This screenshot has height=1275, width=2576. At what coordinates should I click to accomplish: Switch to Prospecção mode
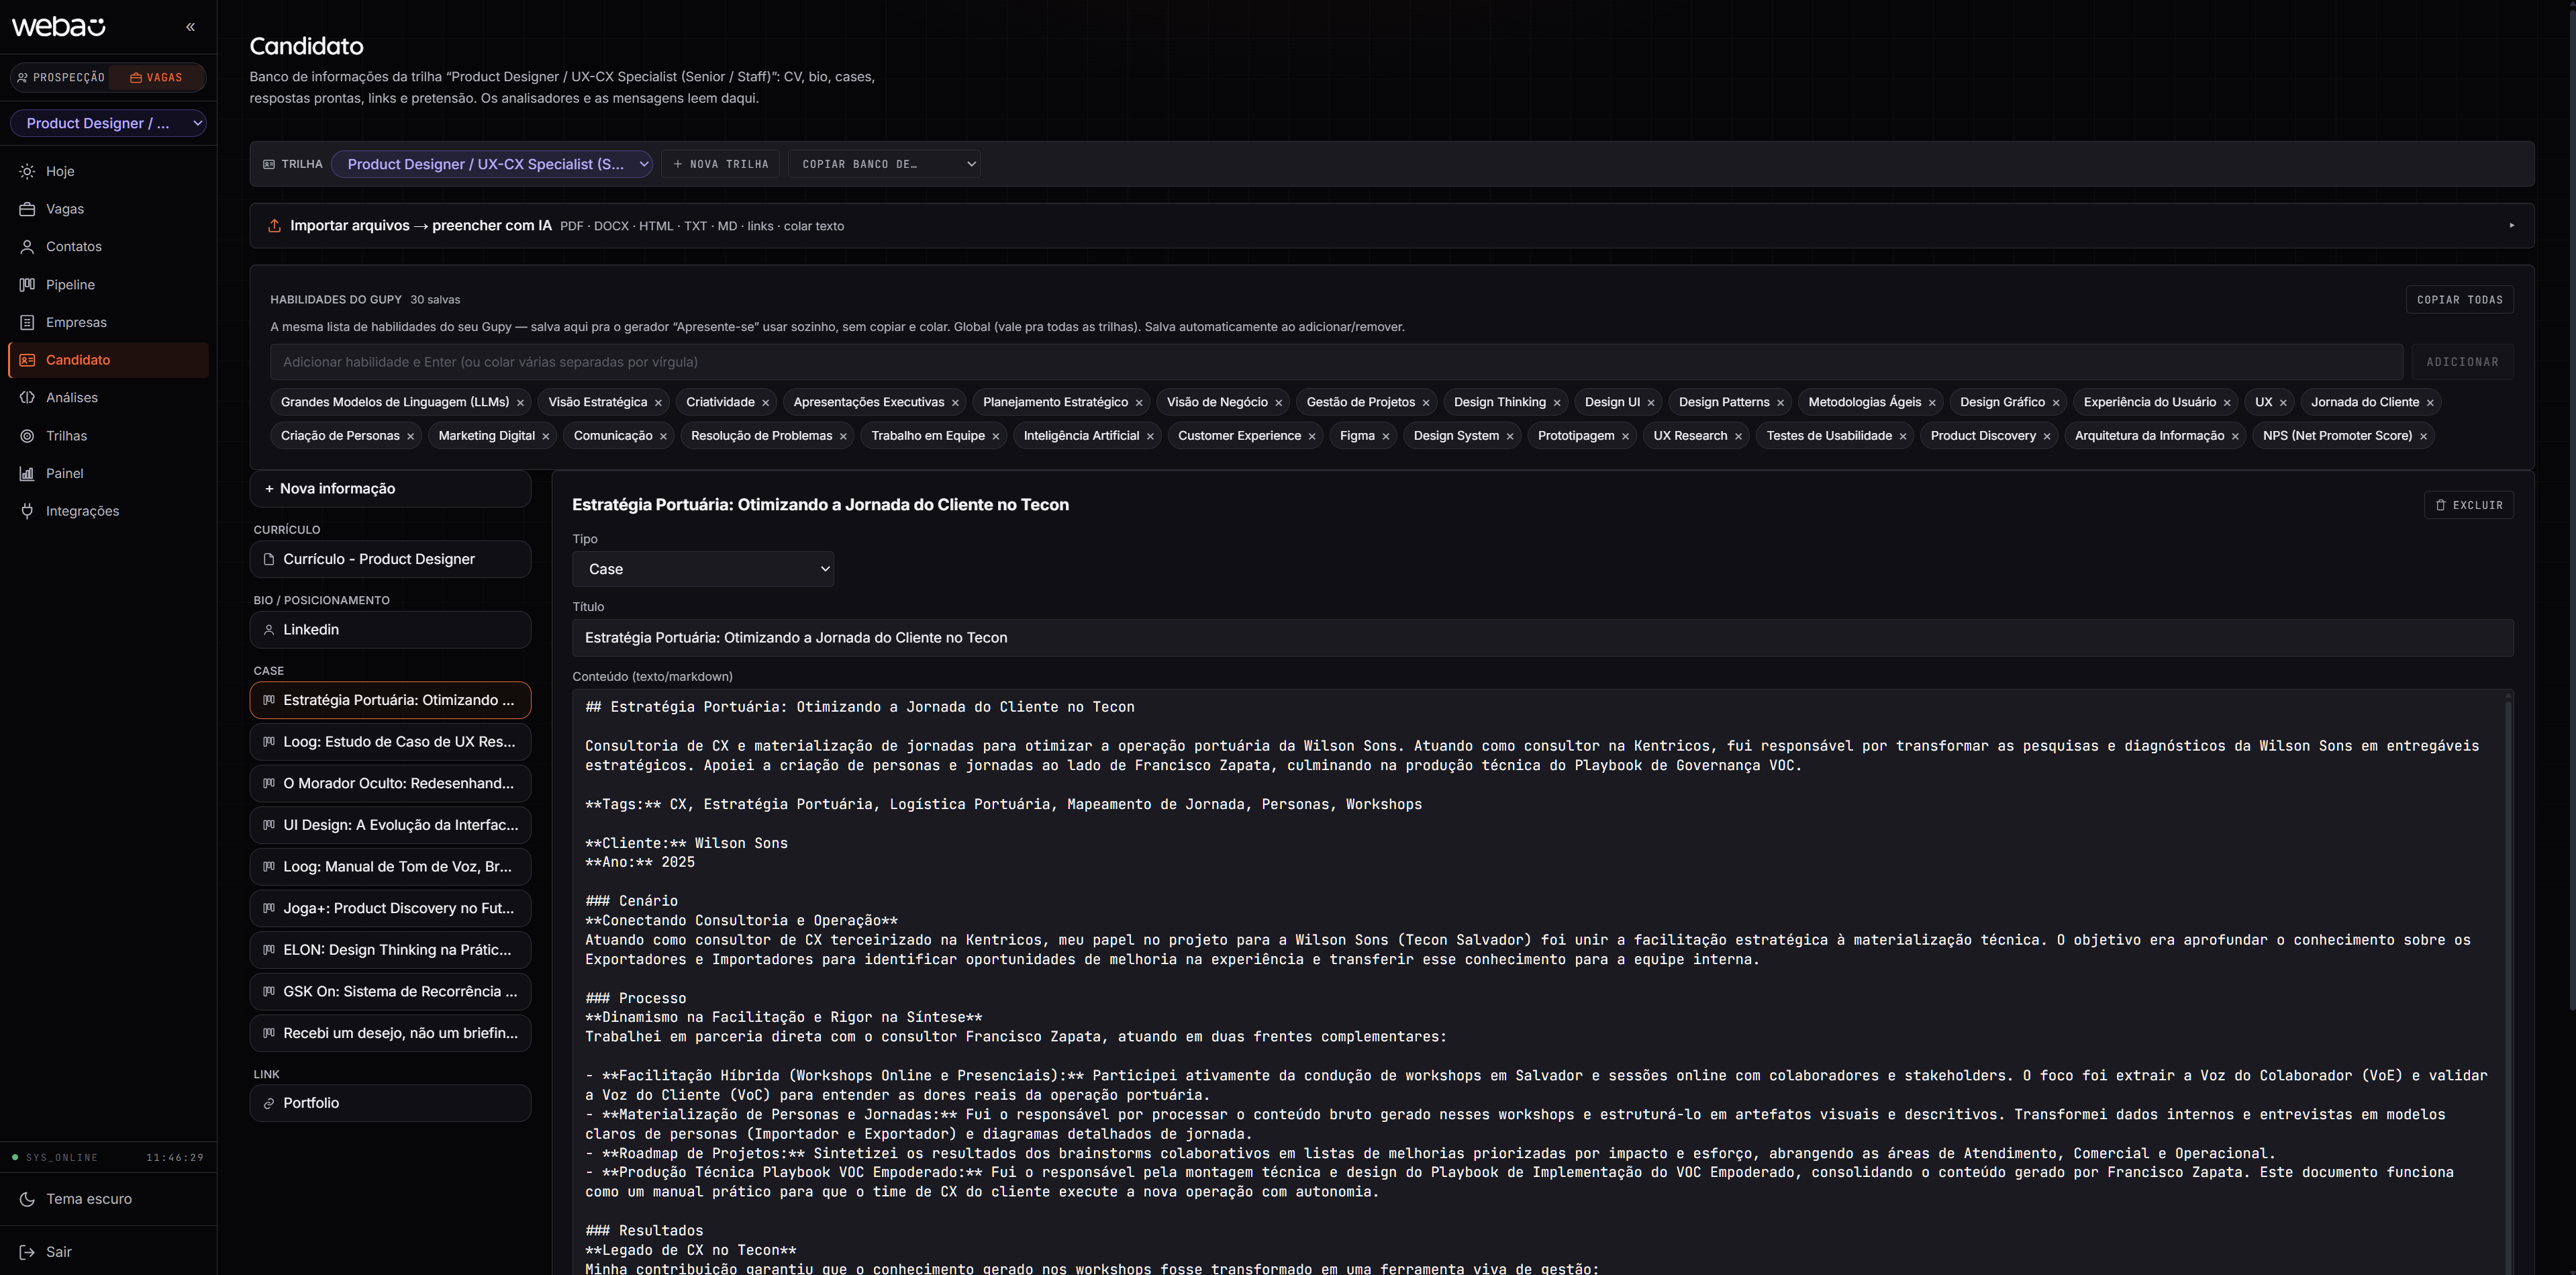[61, 78]
